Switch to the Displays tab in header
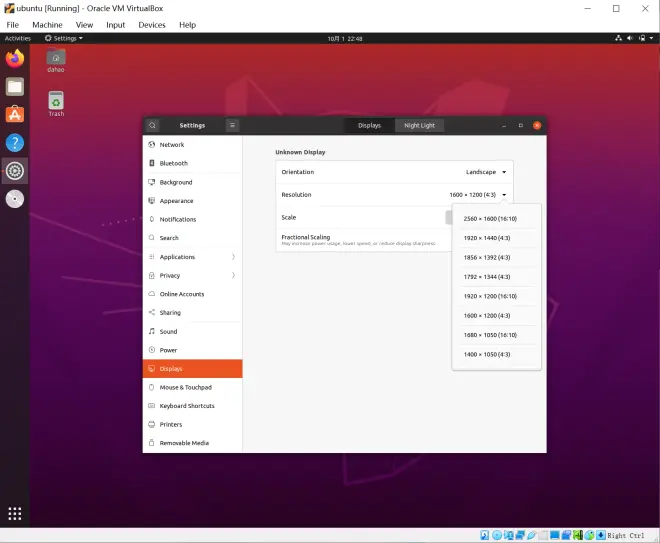Viewport: 660px width, 543px height. coord(369,125)
